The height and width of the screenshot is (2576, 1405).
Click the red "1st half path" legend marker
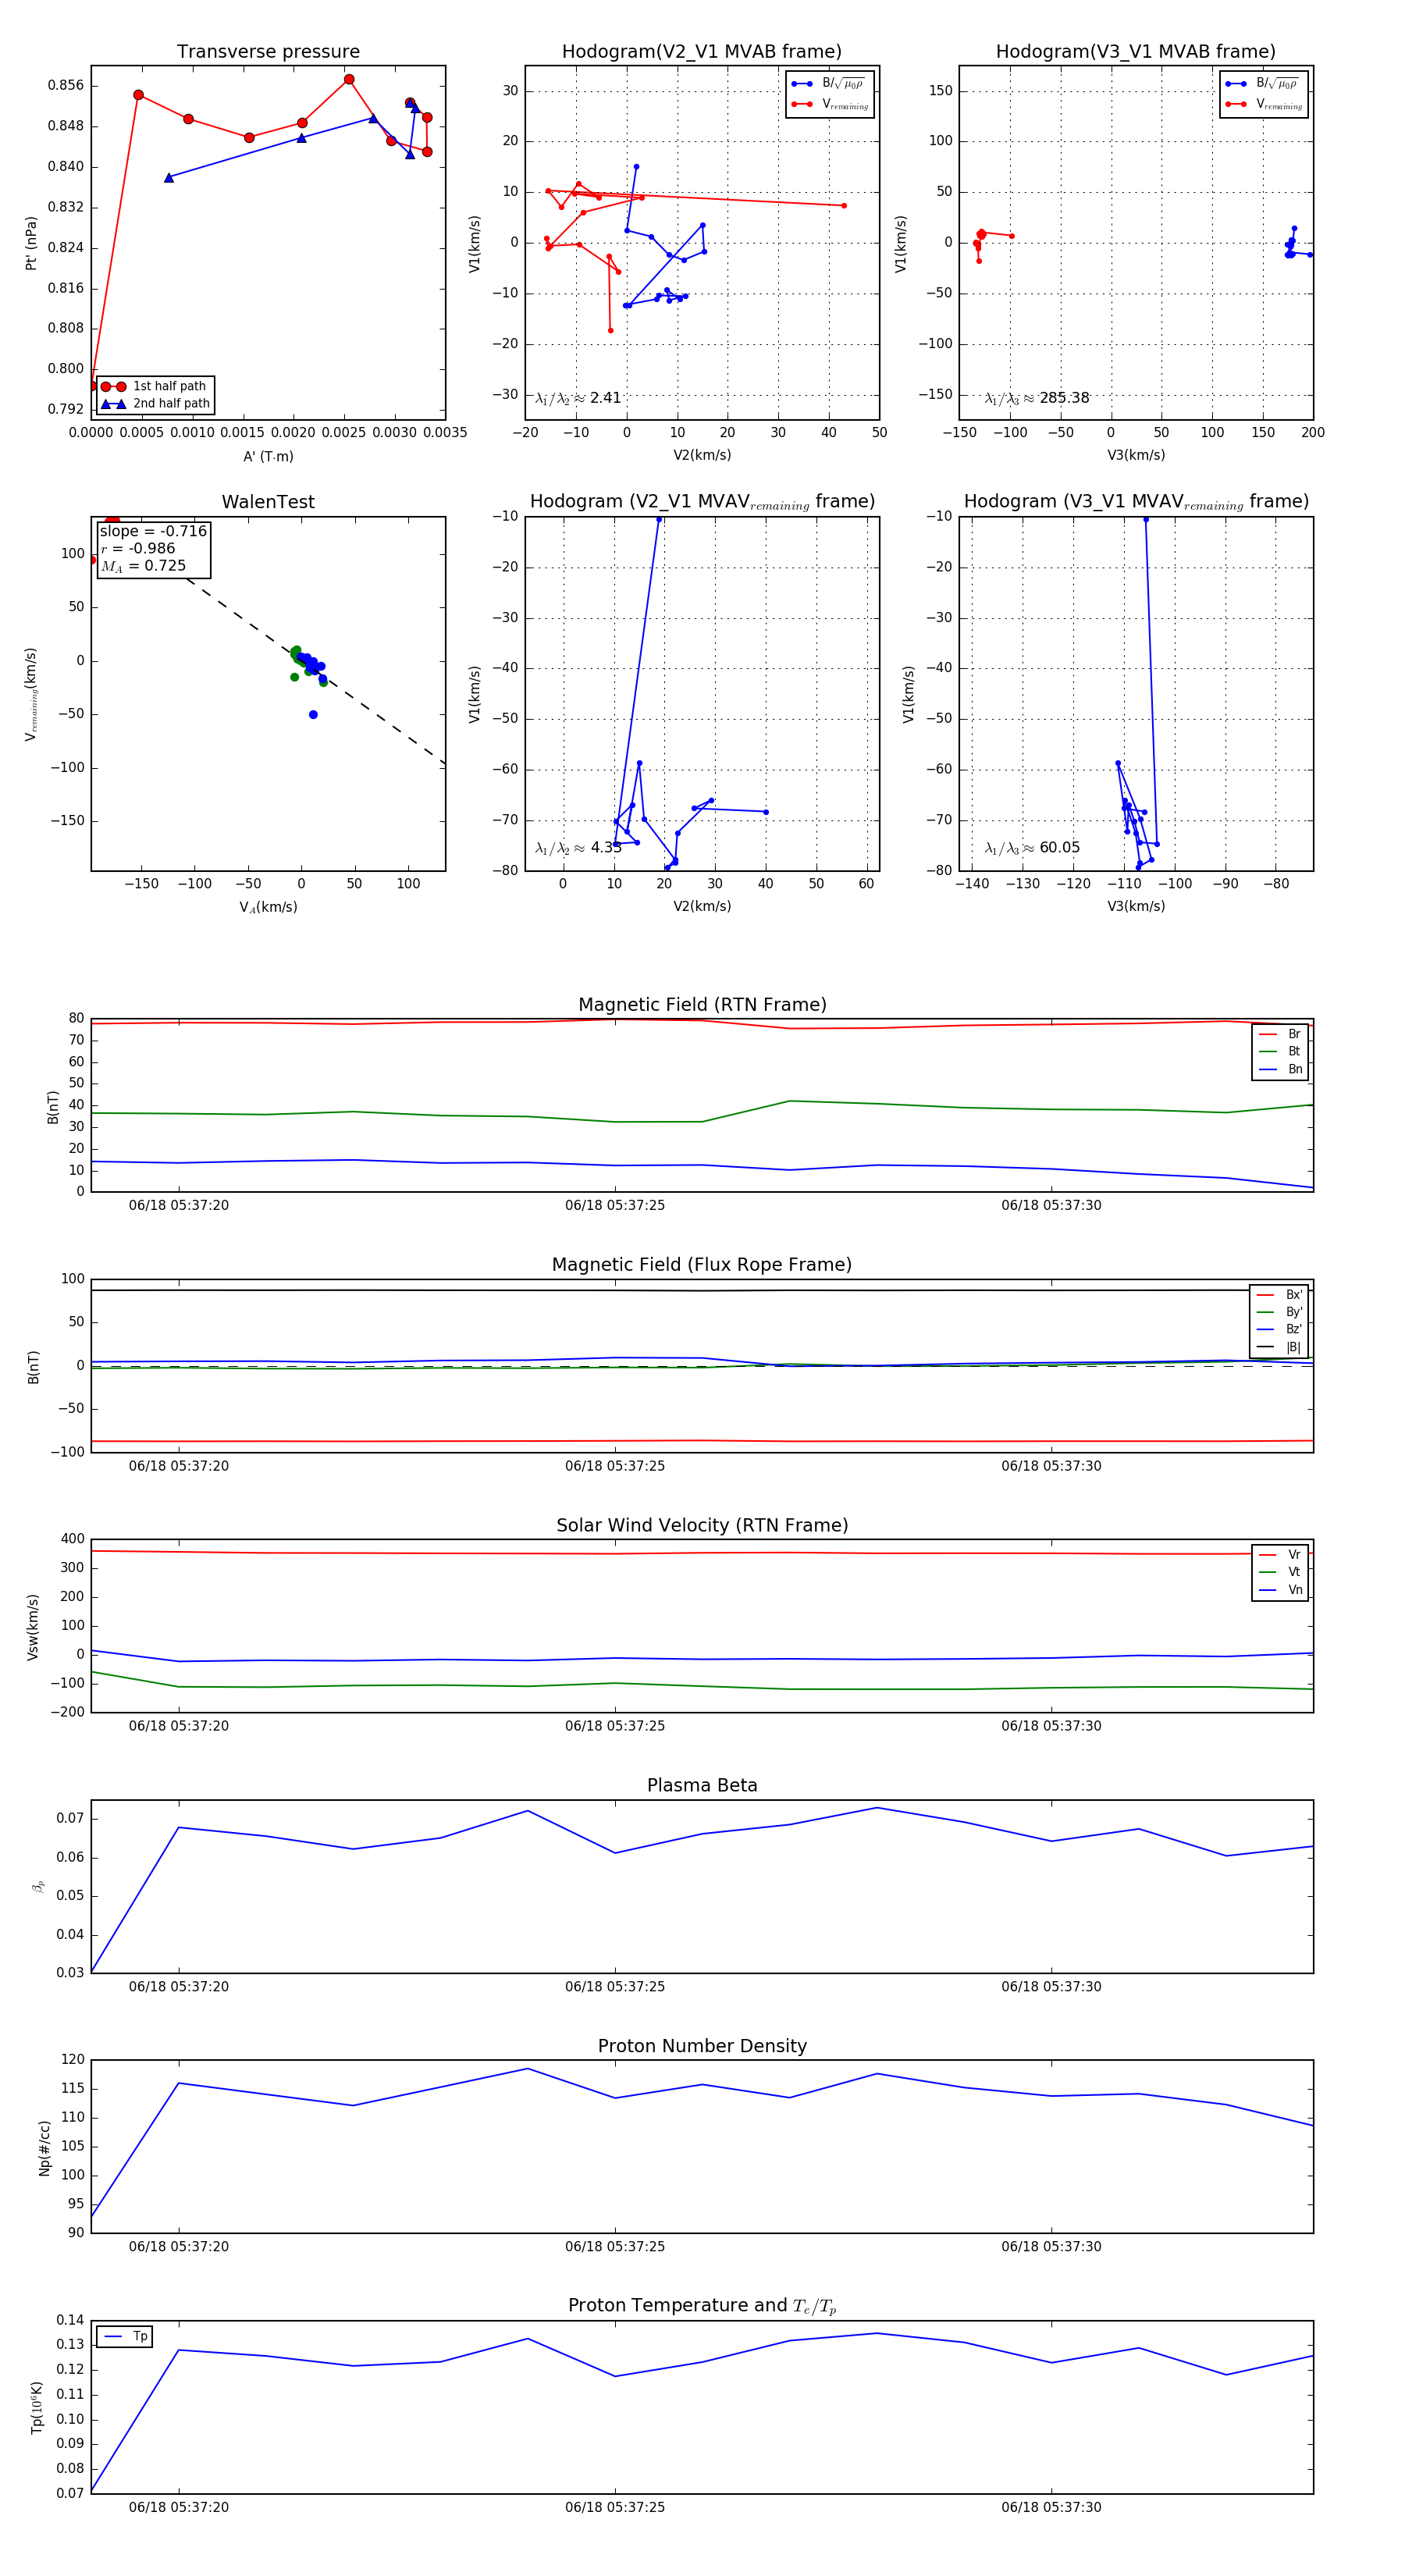tap(113, 386)
